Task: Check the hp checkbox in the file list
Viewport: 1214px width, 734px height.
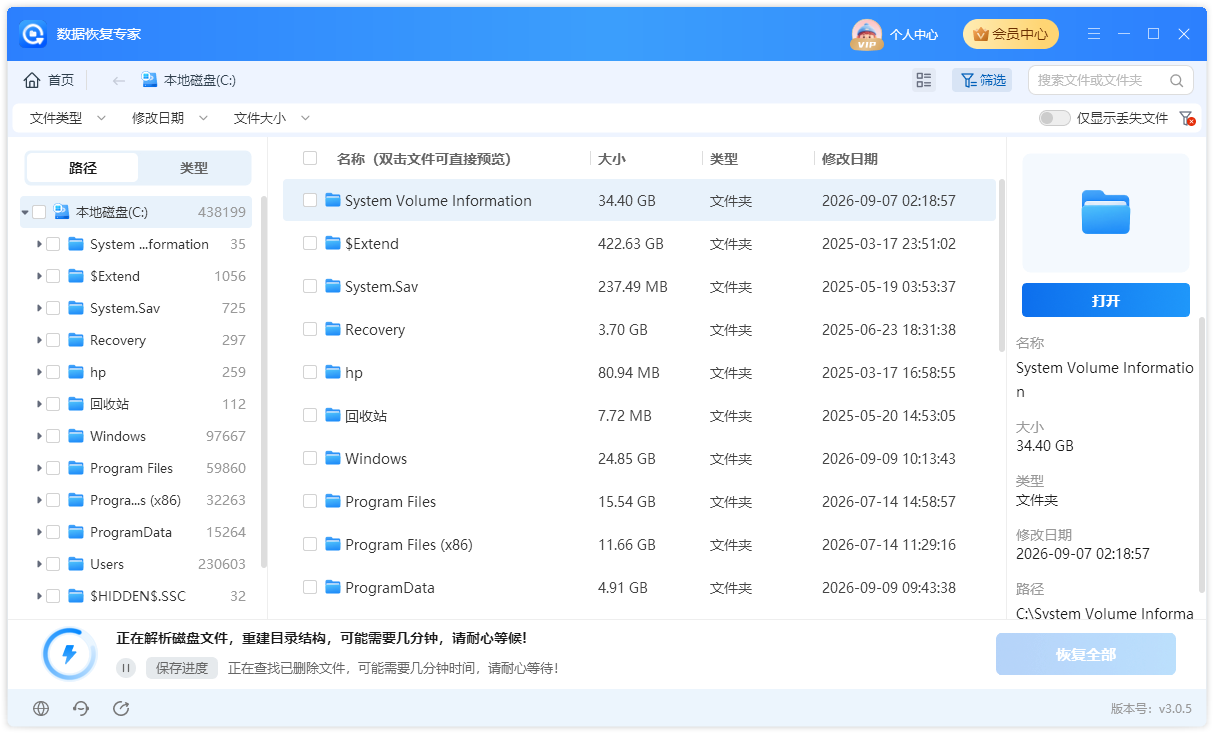Action: coord(310,372)
